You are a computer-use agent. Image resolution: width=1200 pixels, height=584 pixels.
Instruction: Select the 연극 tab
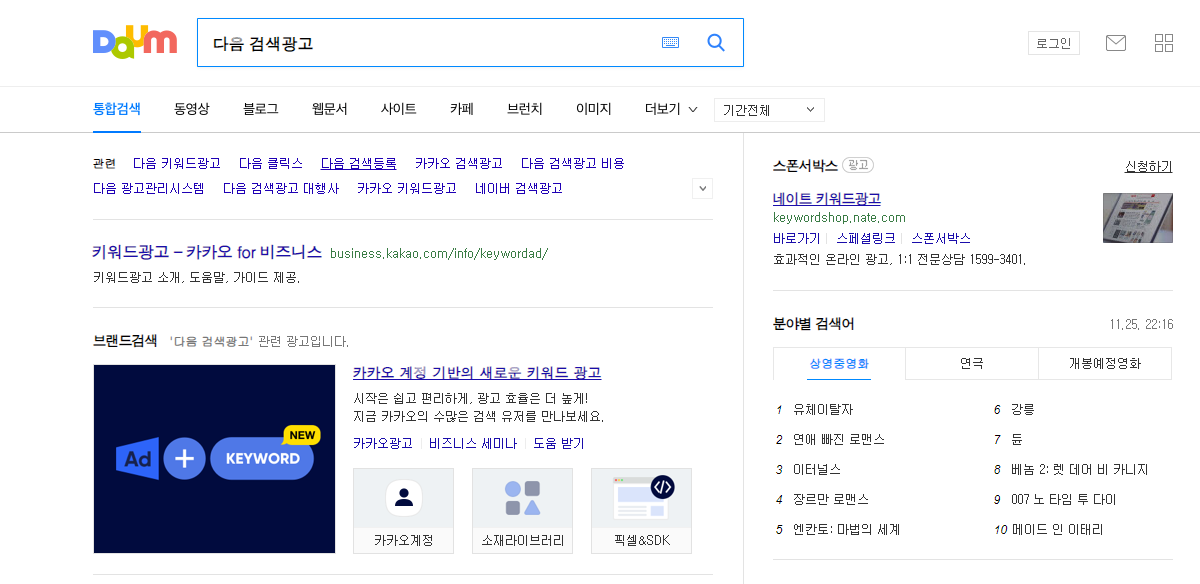(972, 364)
